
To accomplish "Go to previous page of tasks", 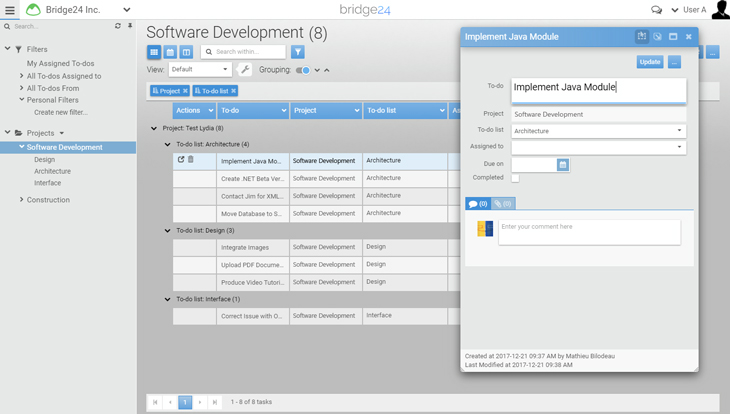I will pos(170,402).
